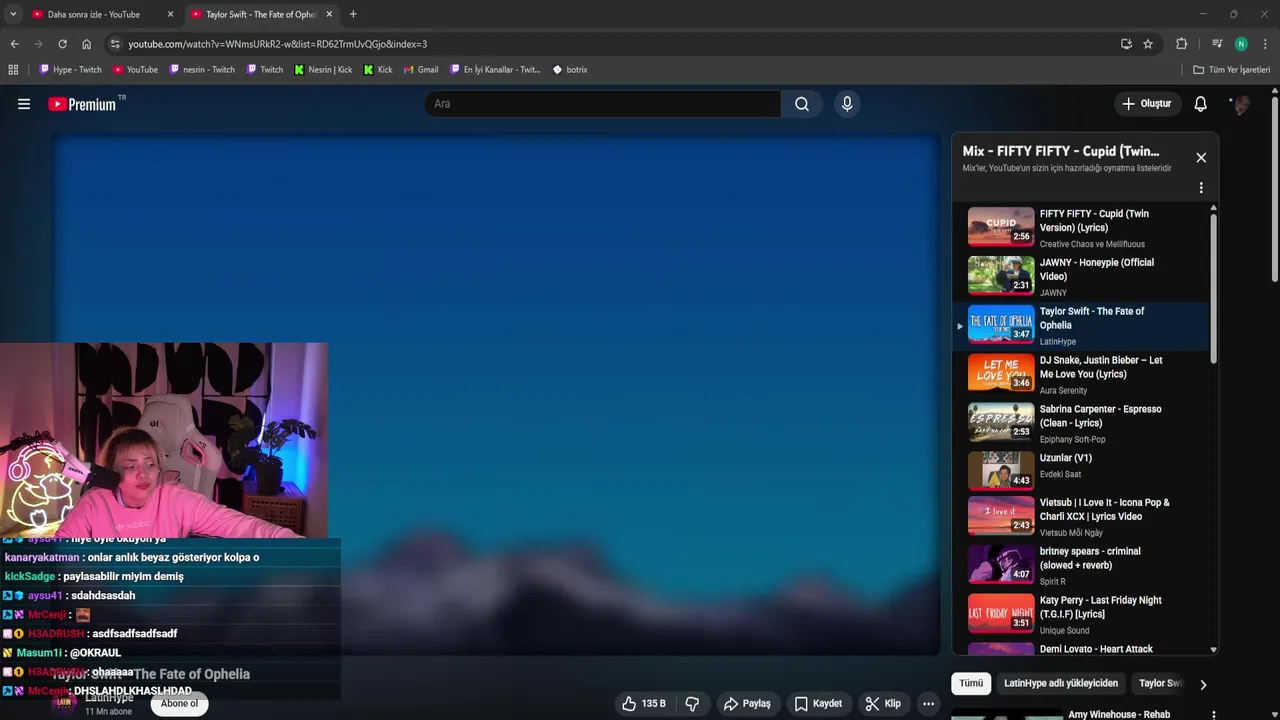Select LatinHype adlı yükleyiciden chip

pyautogui.click(x=1061, y=684)
